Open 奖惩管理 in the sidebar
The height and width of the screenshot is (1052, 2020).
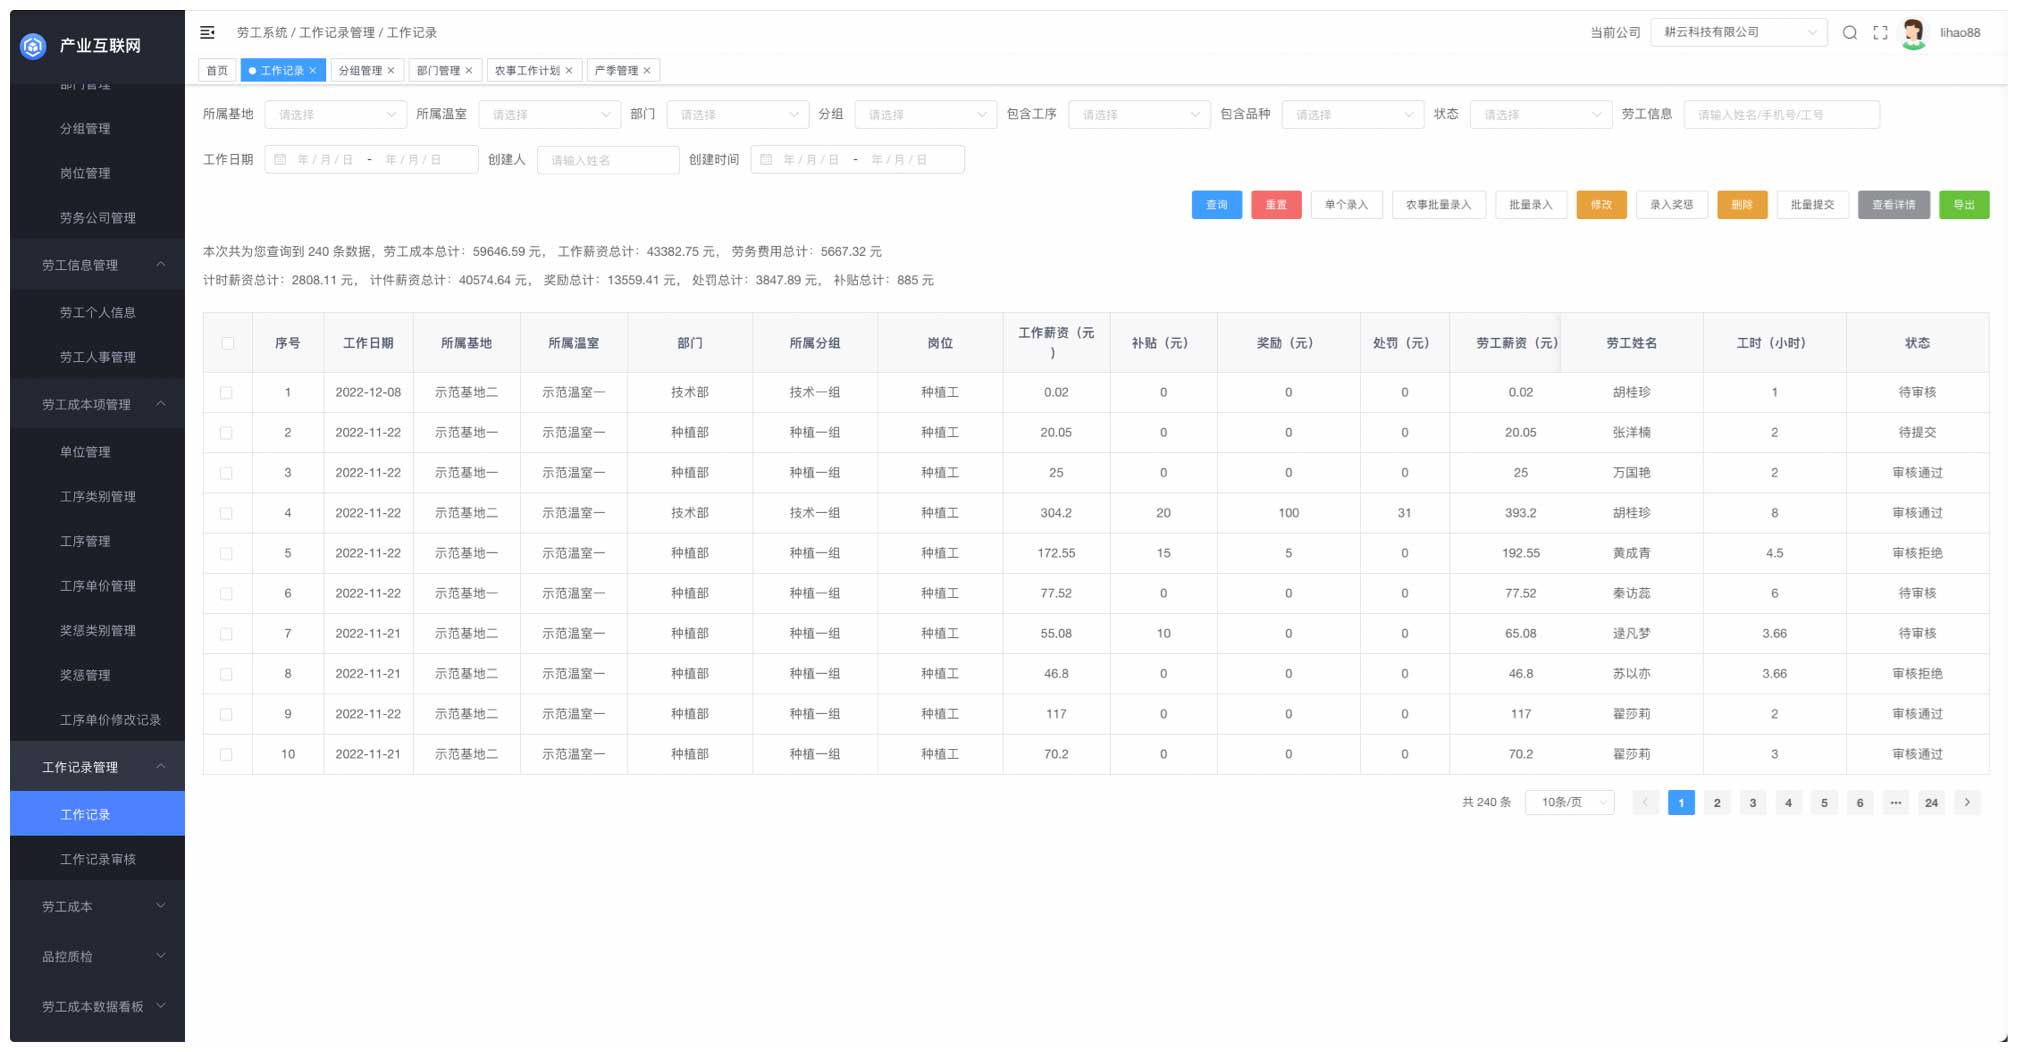click(x=97, y=676)
